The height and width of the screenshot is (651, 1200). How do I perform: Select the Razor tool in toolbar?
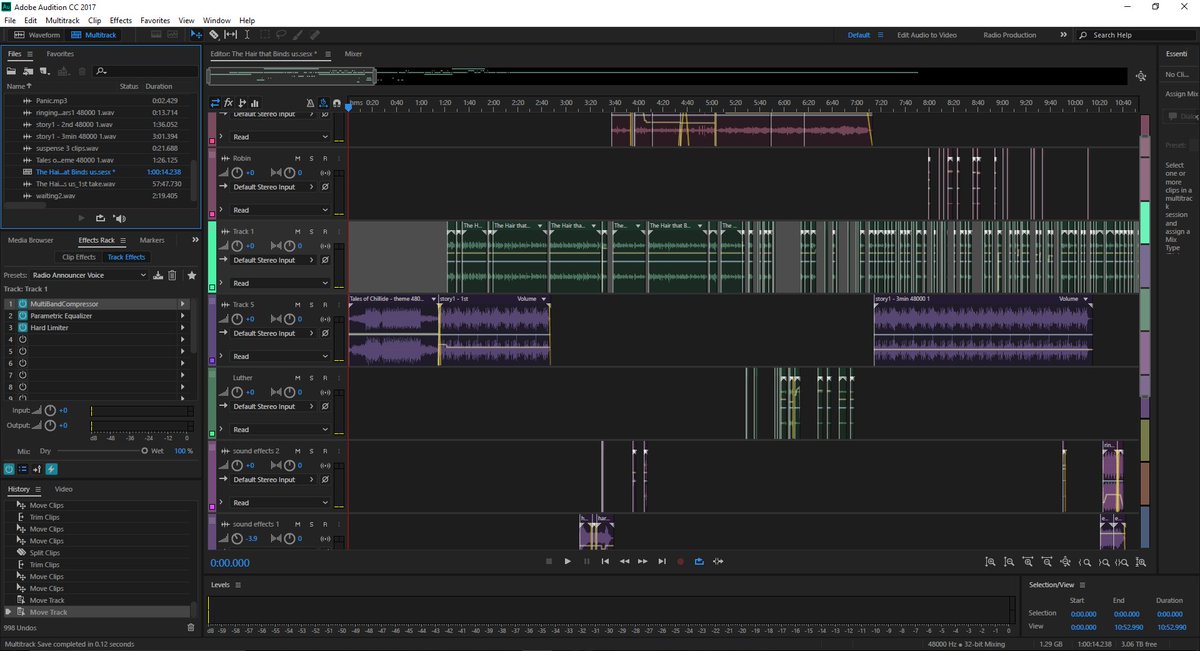pos(213,34)
